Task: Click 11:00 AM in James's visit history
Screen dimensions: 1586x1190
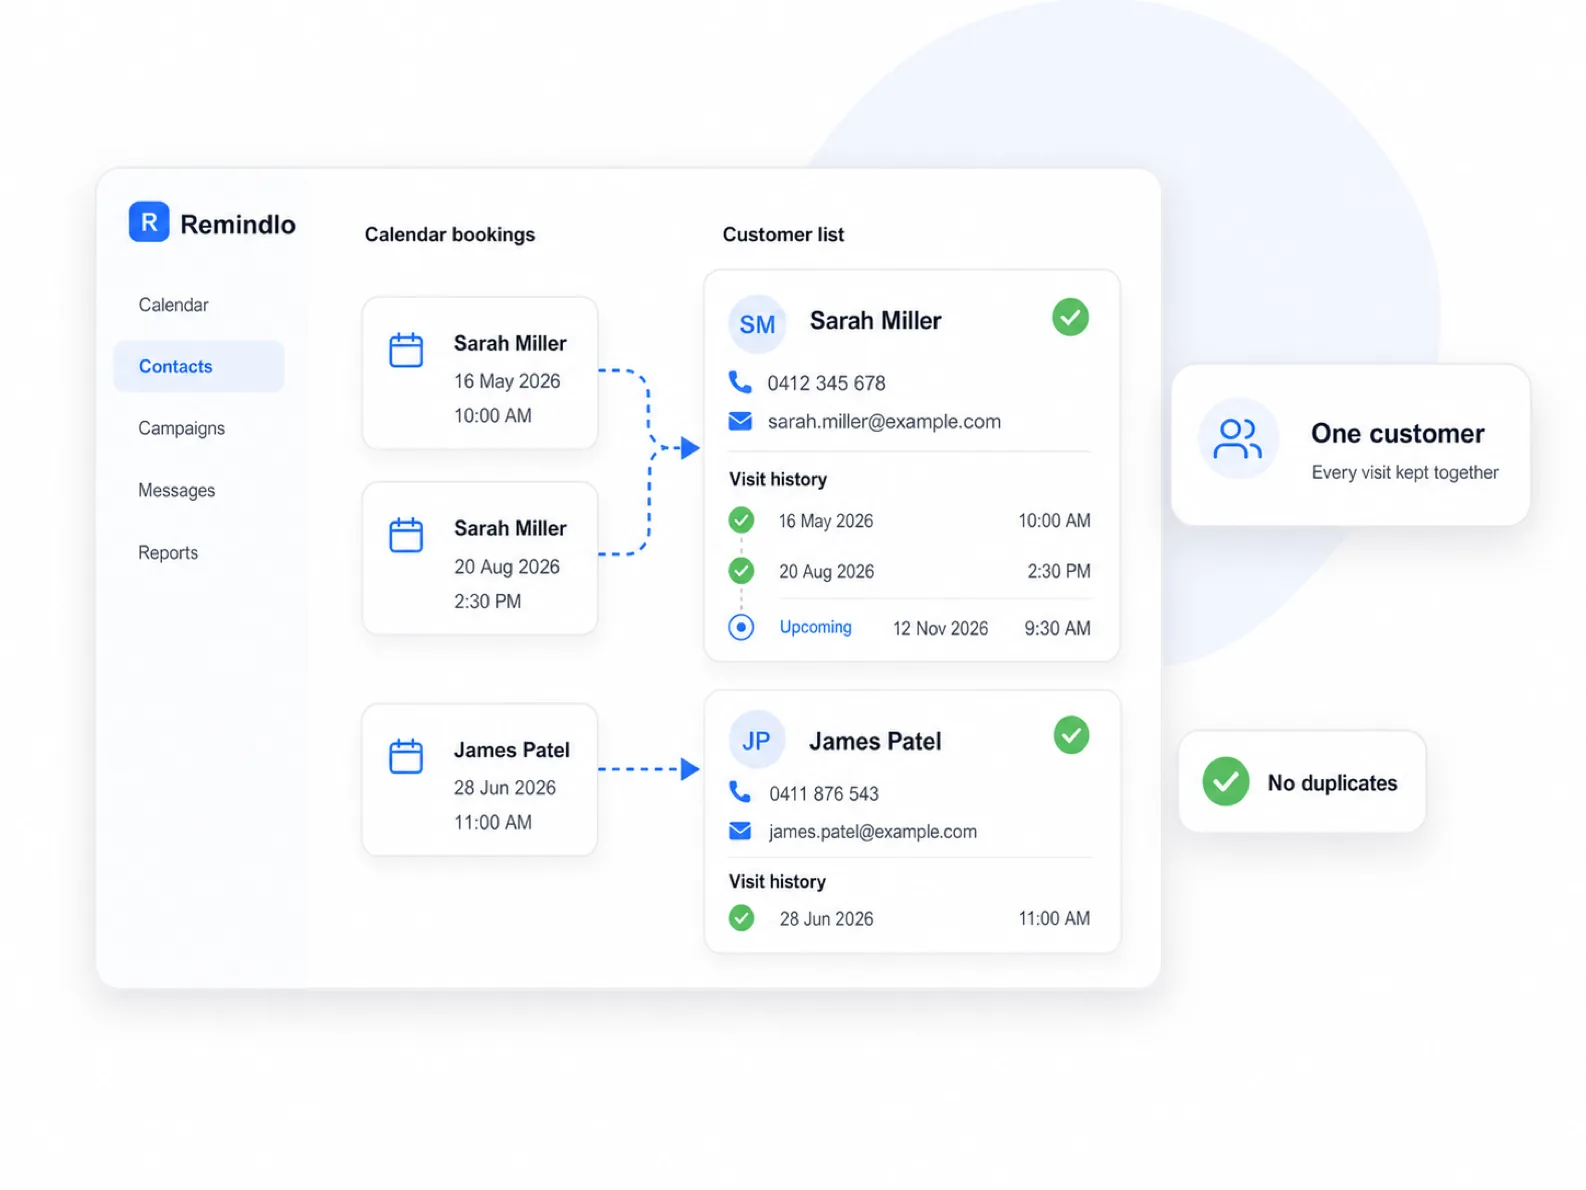Action: [1054, 918]
